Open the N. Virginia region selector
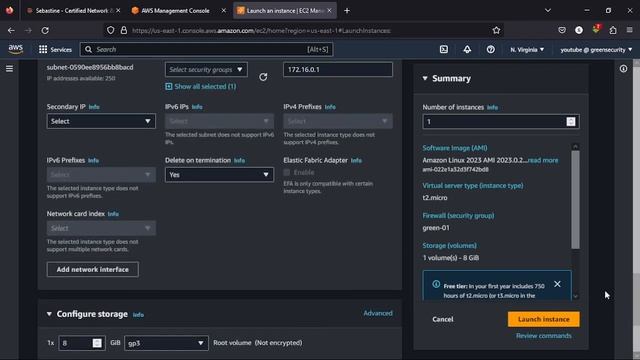 527,49
